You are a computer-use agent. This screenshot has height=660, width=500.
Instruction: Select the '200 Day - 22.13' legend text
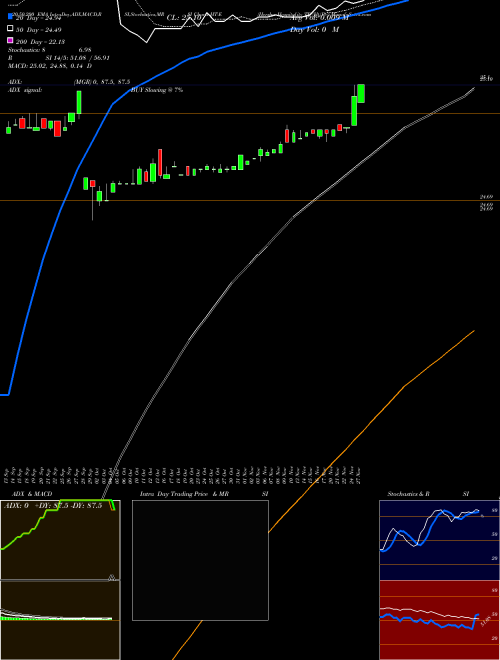pyautogui.click(x=40, y=42)
